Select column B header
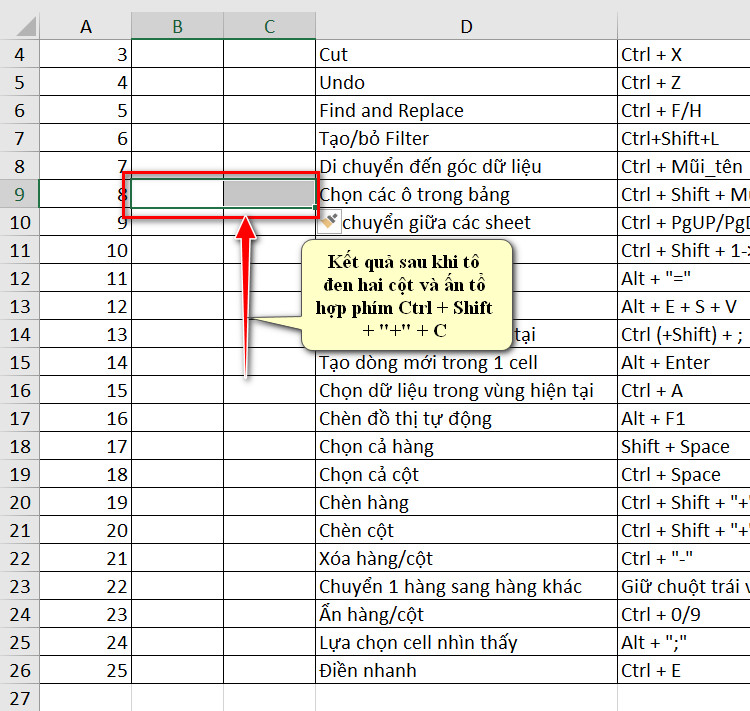Screen dimensions: 750x711 click(x=177, y=26)
